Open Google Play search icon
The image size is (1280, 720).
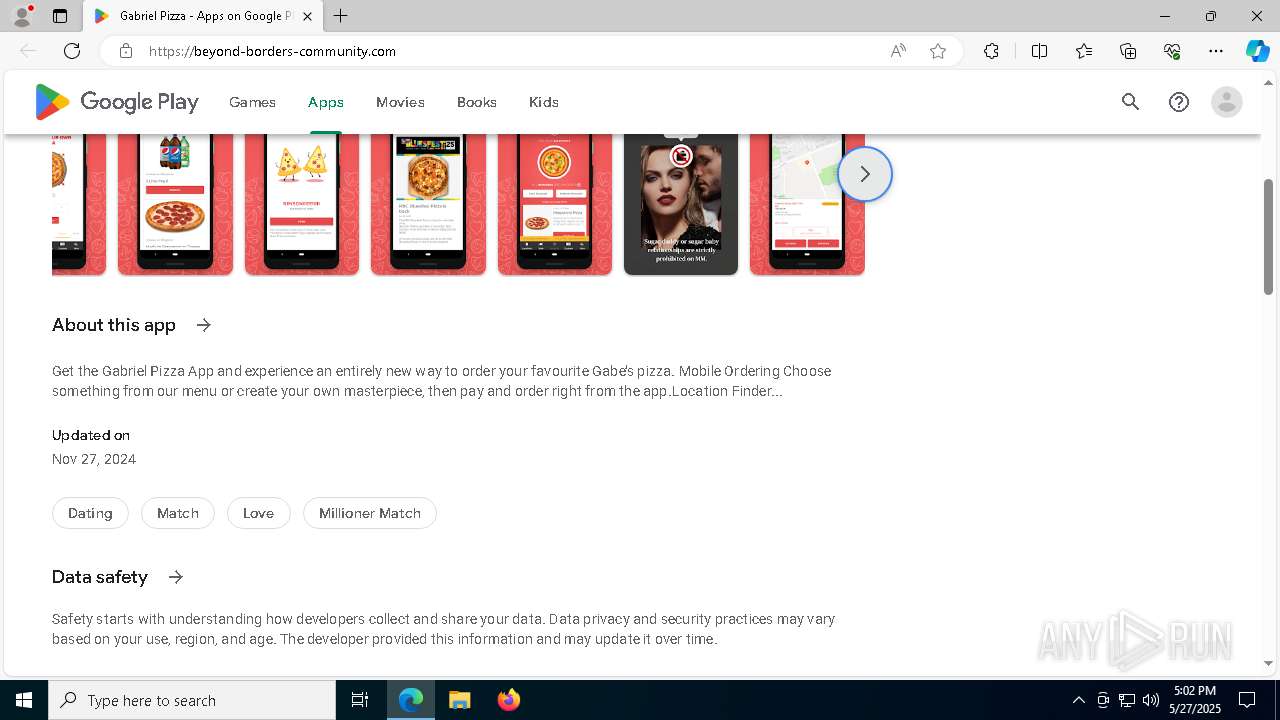pos(1130,102)
